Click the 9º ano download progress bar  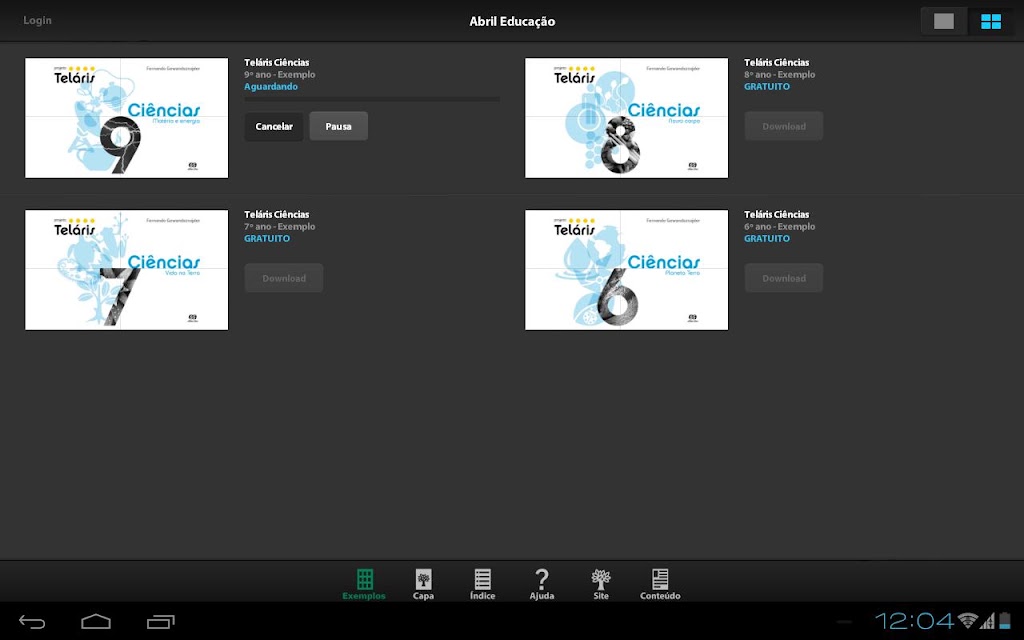pyautogui.click(x=372, y=99)
